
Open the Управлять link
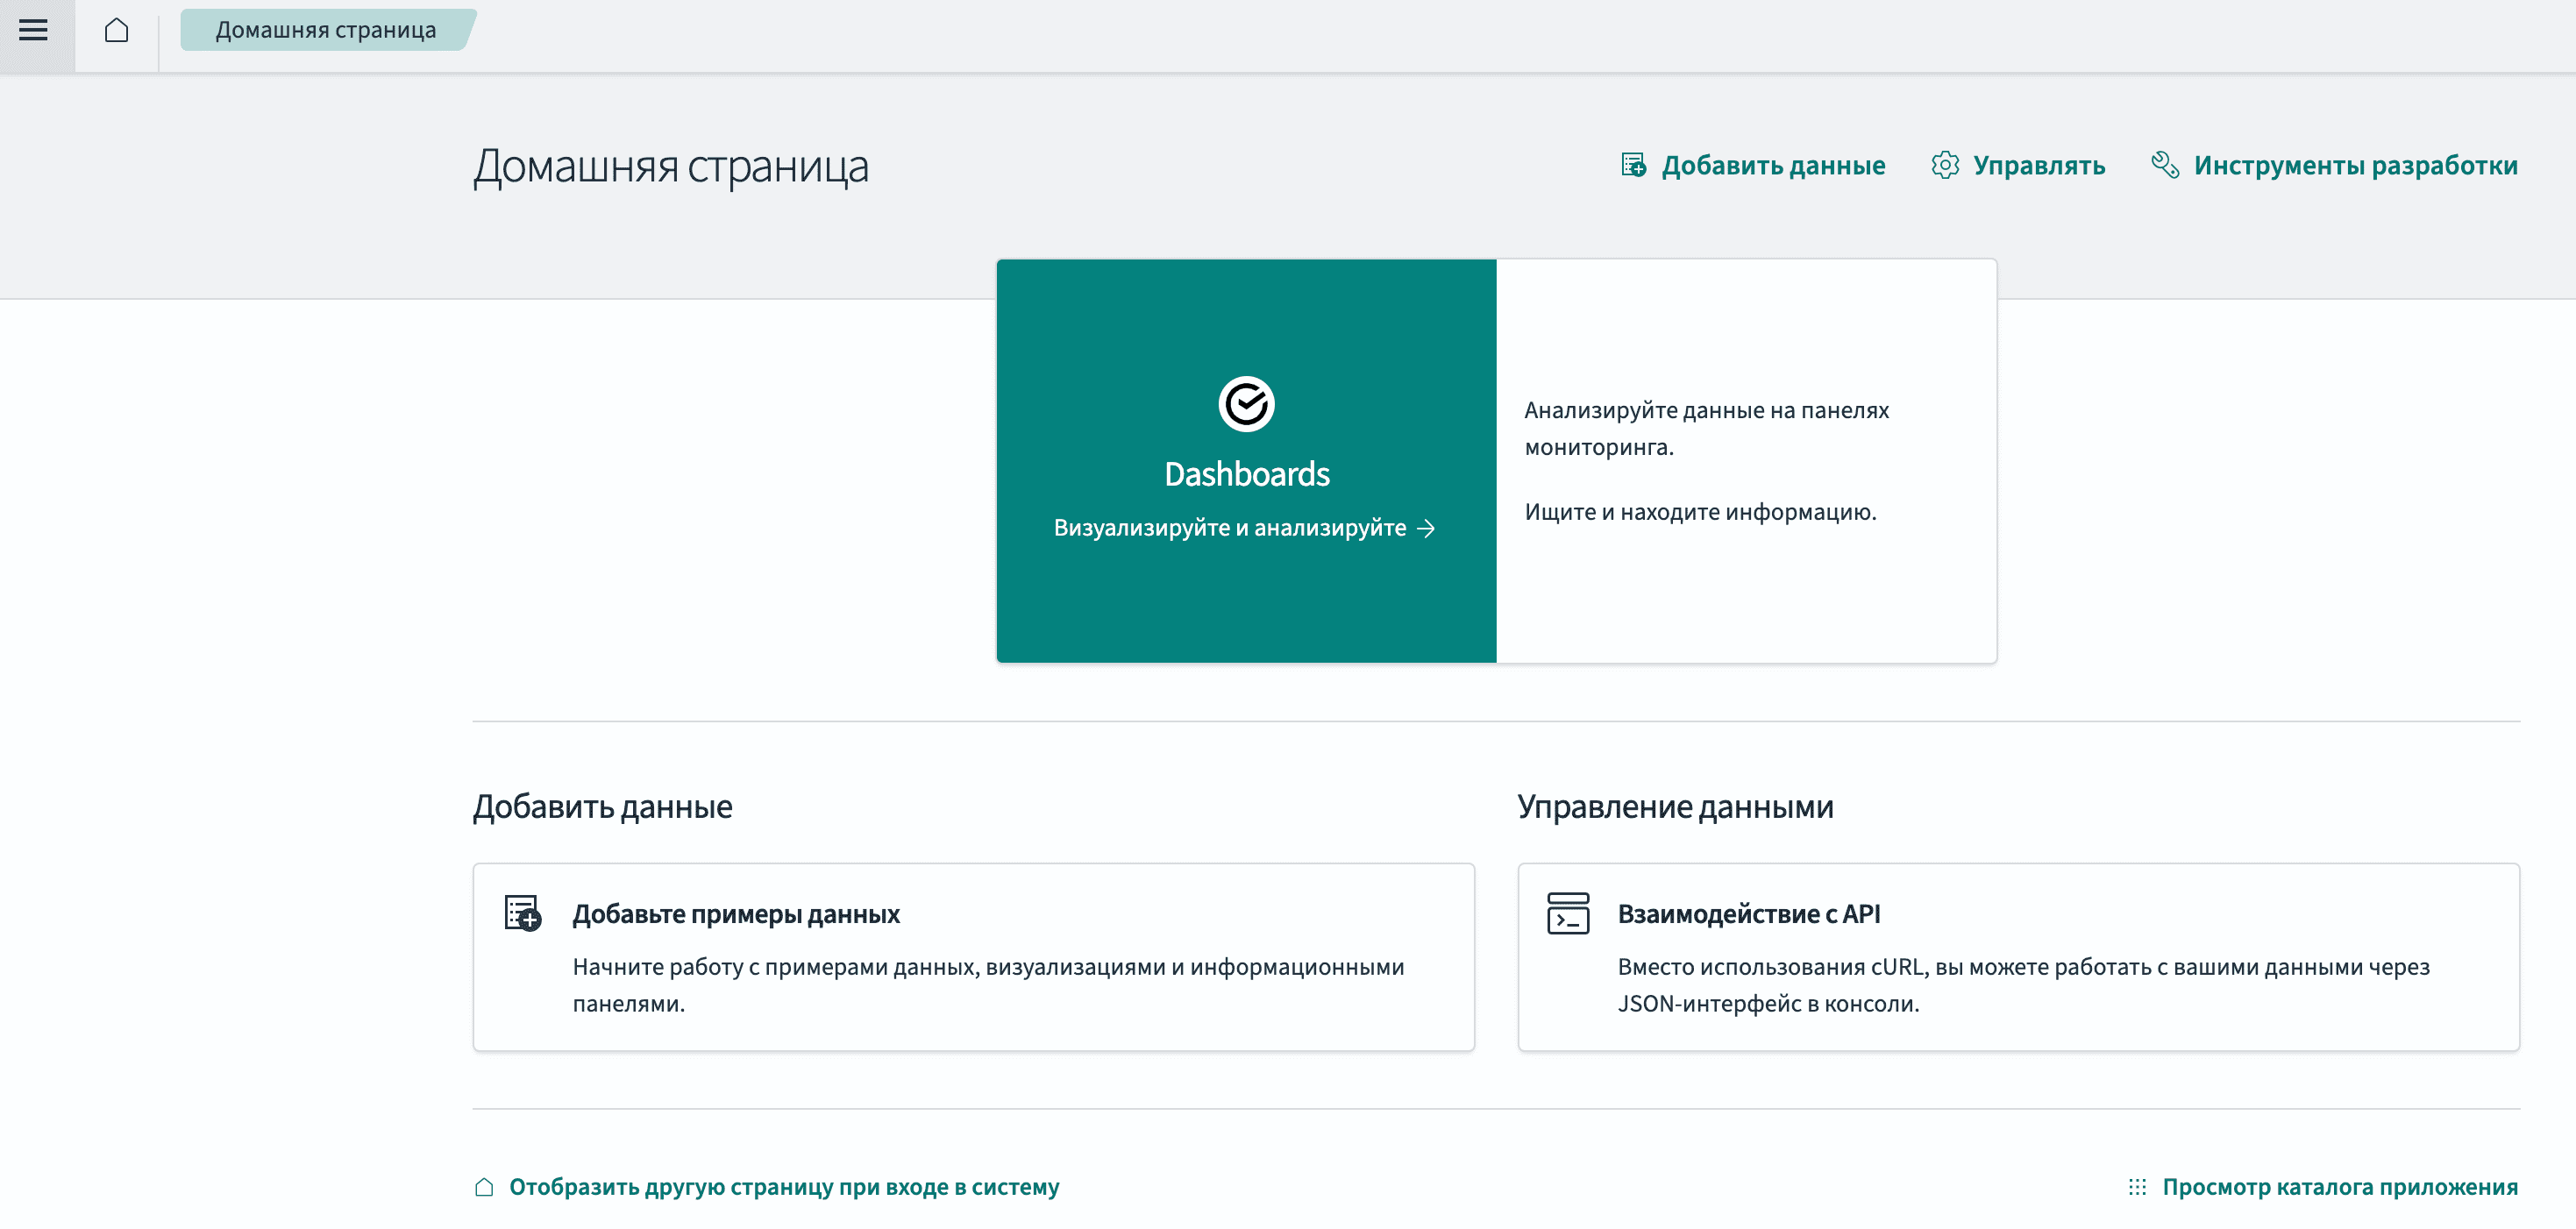(2038, 165)
